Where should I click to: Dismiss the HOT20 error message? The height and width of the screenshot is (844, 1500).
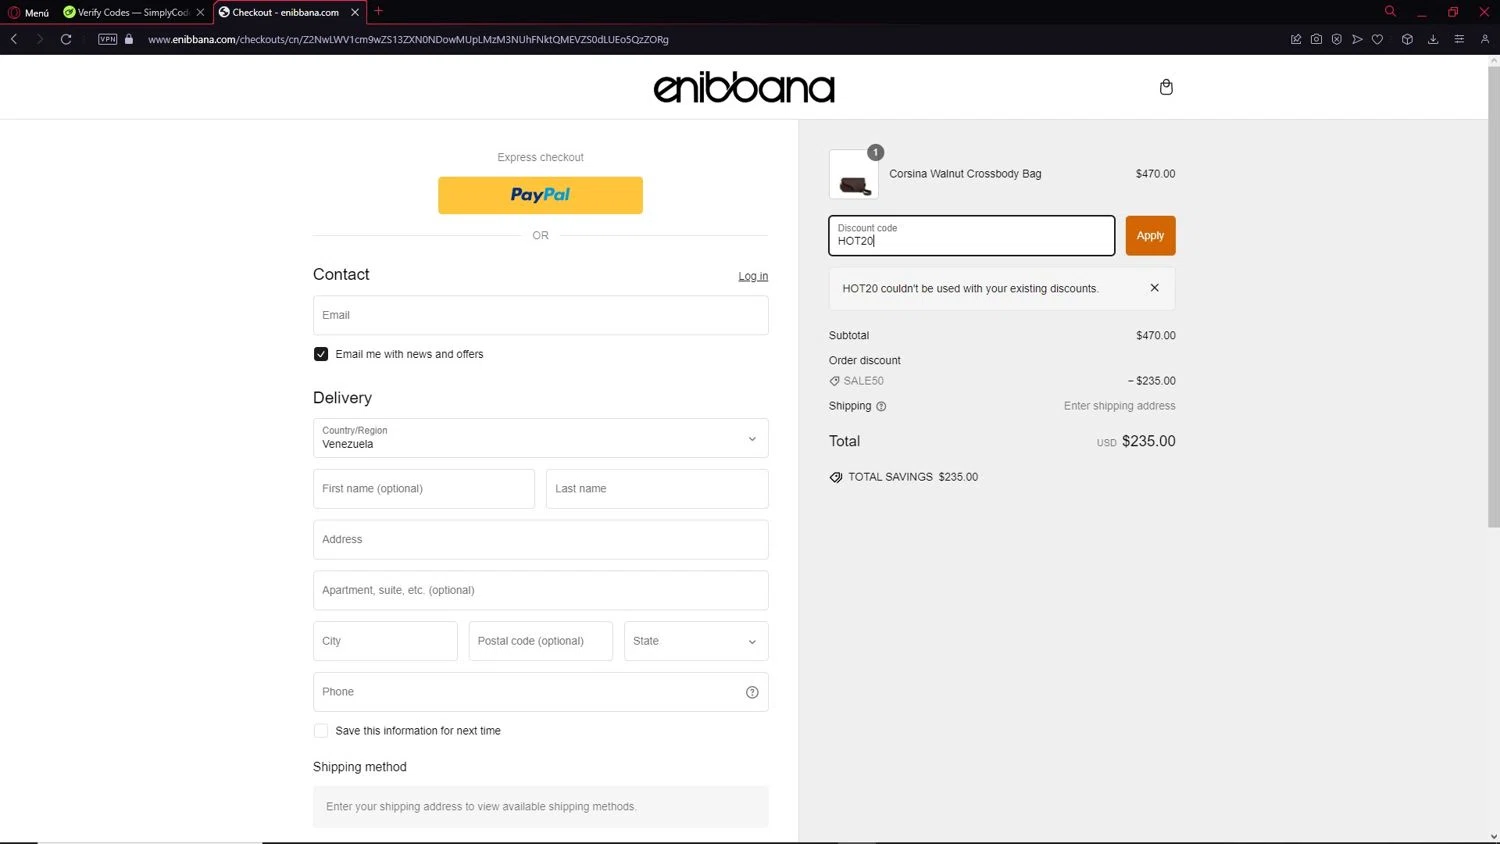pyautogui.click(x=1154, y=288)
